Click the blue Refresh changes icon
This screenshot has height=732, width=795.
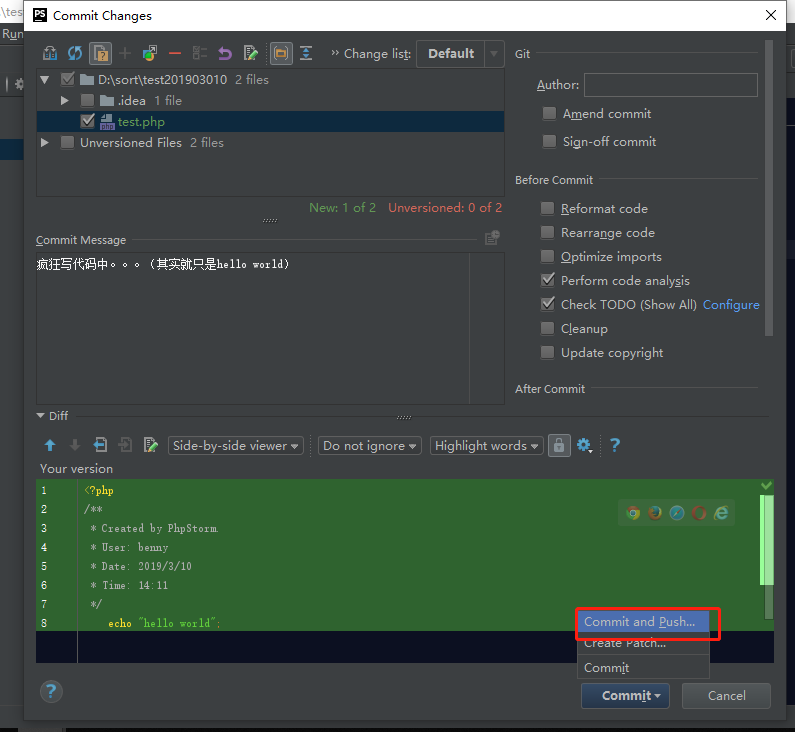tap(75, 53)
